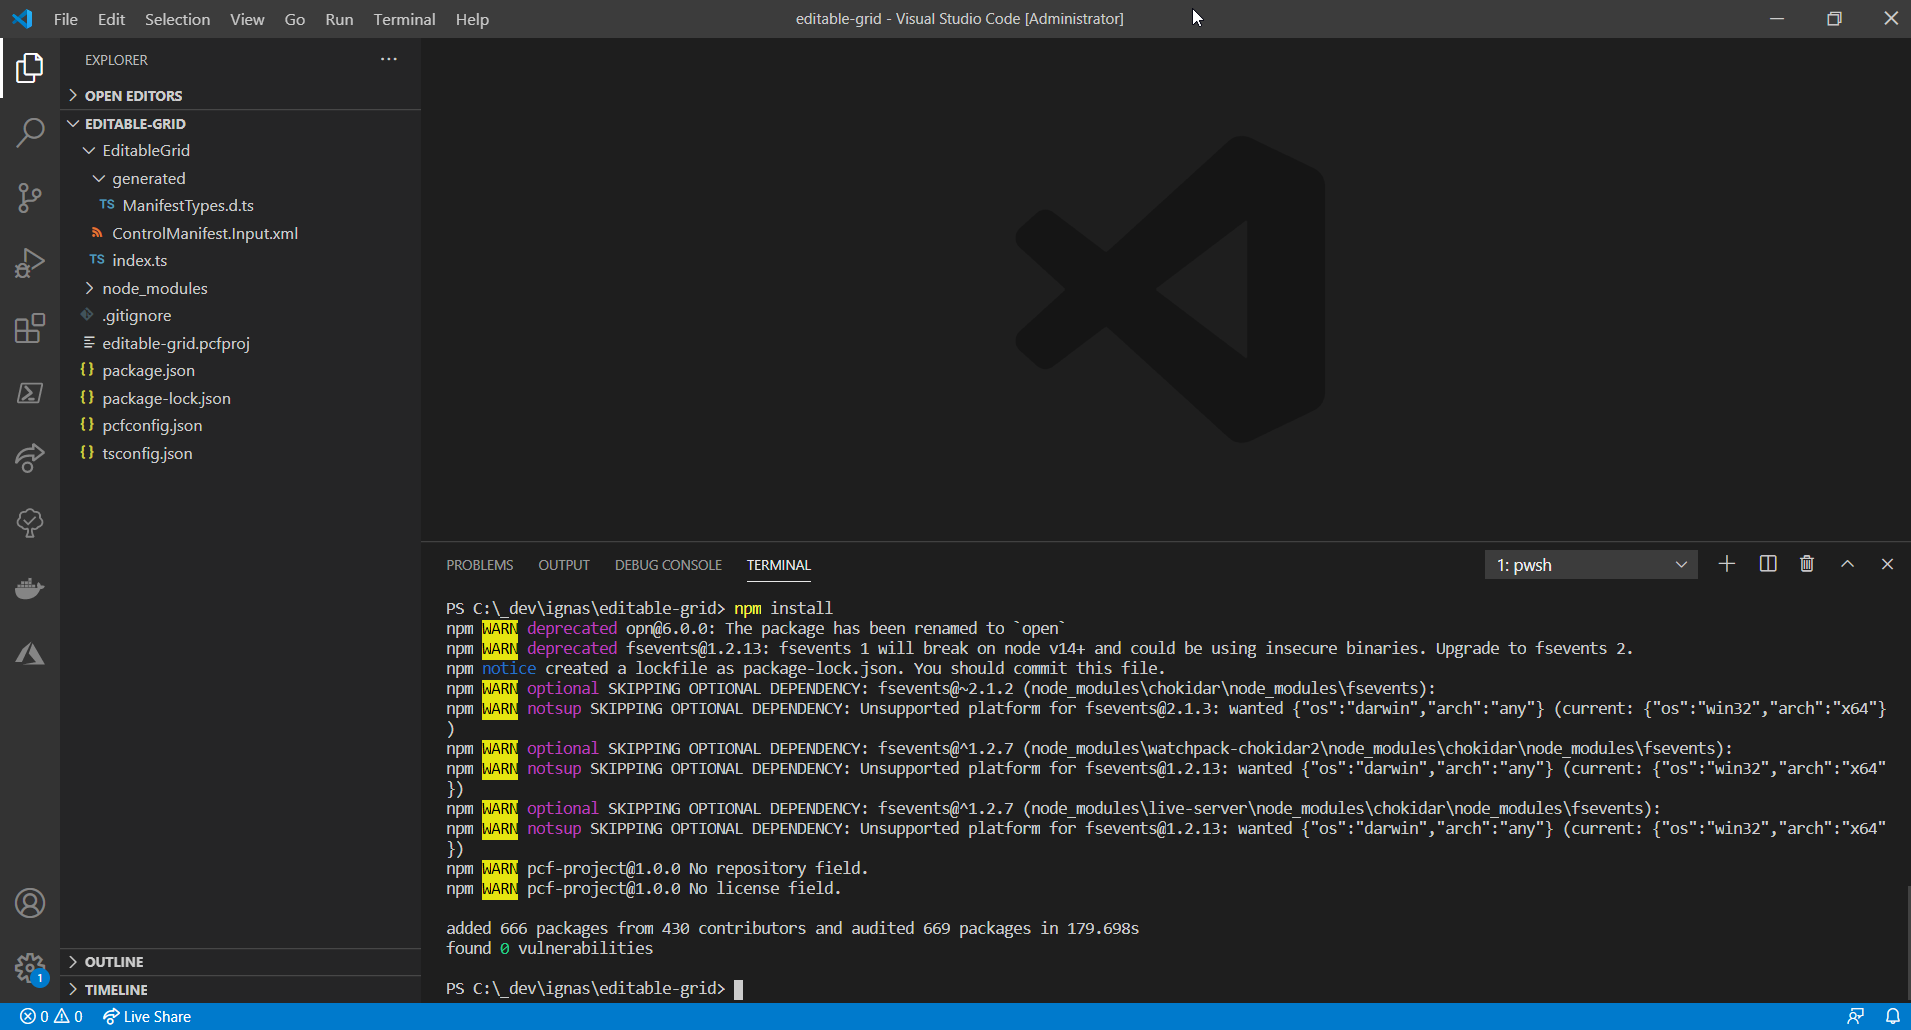Switch to the Debug Console tab
The height and width of the screenshot is (1030, 1911).
(668, 565)
